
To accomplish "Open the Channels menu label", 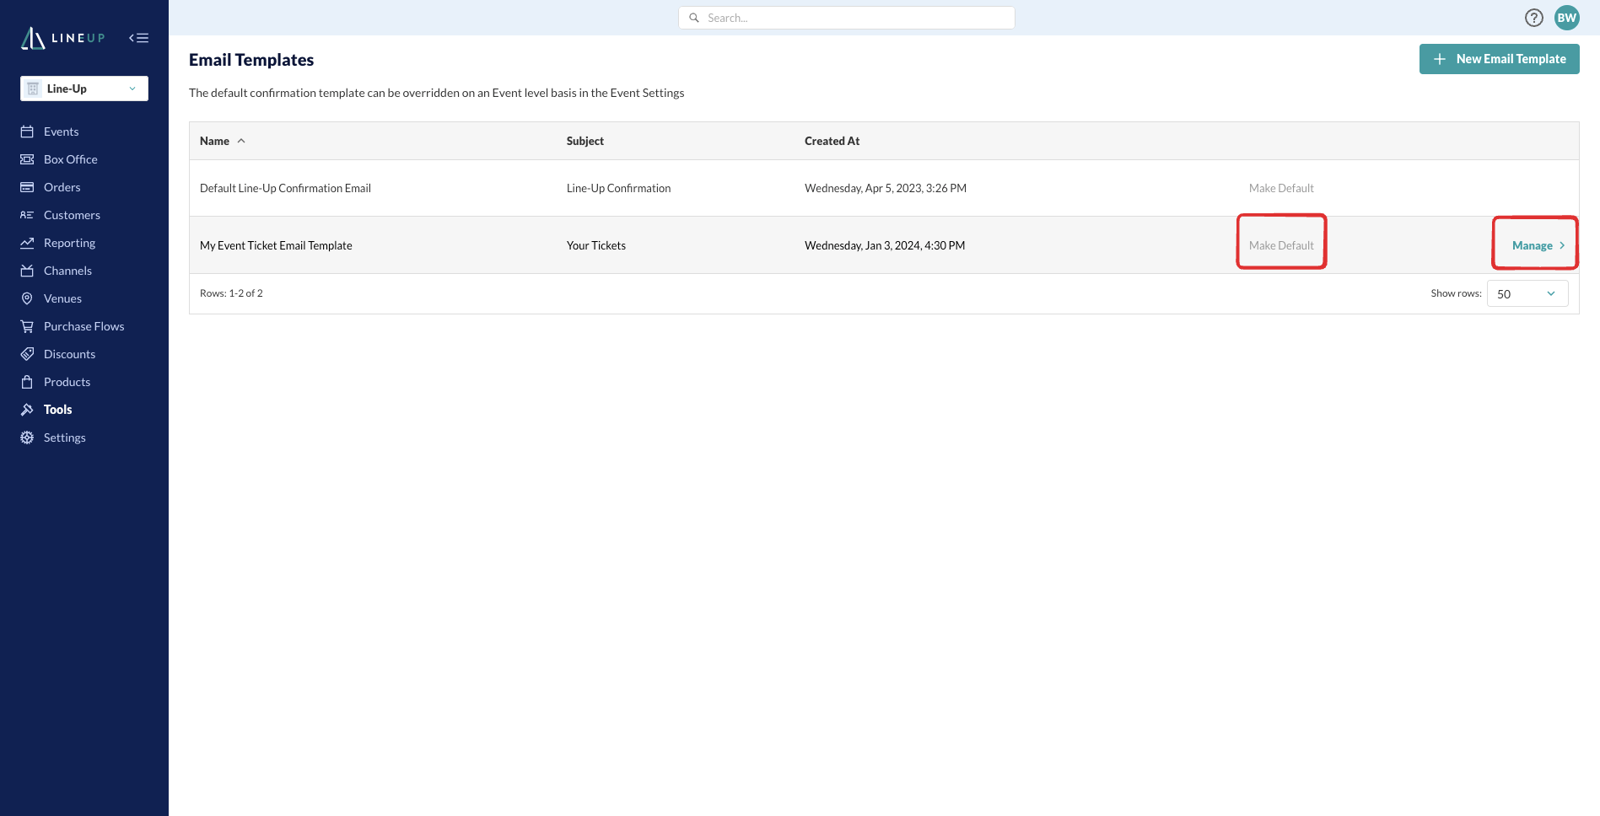I will [68, 271].
